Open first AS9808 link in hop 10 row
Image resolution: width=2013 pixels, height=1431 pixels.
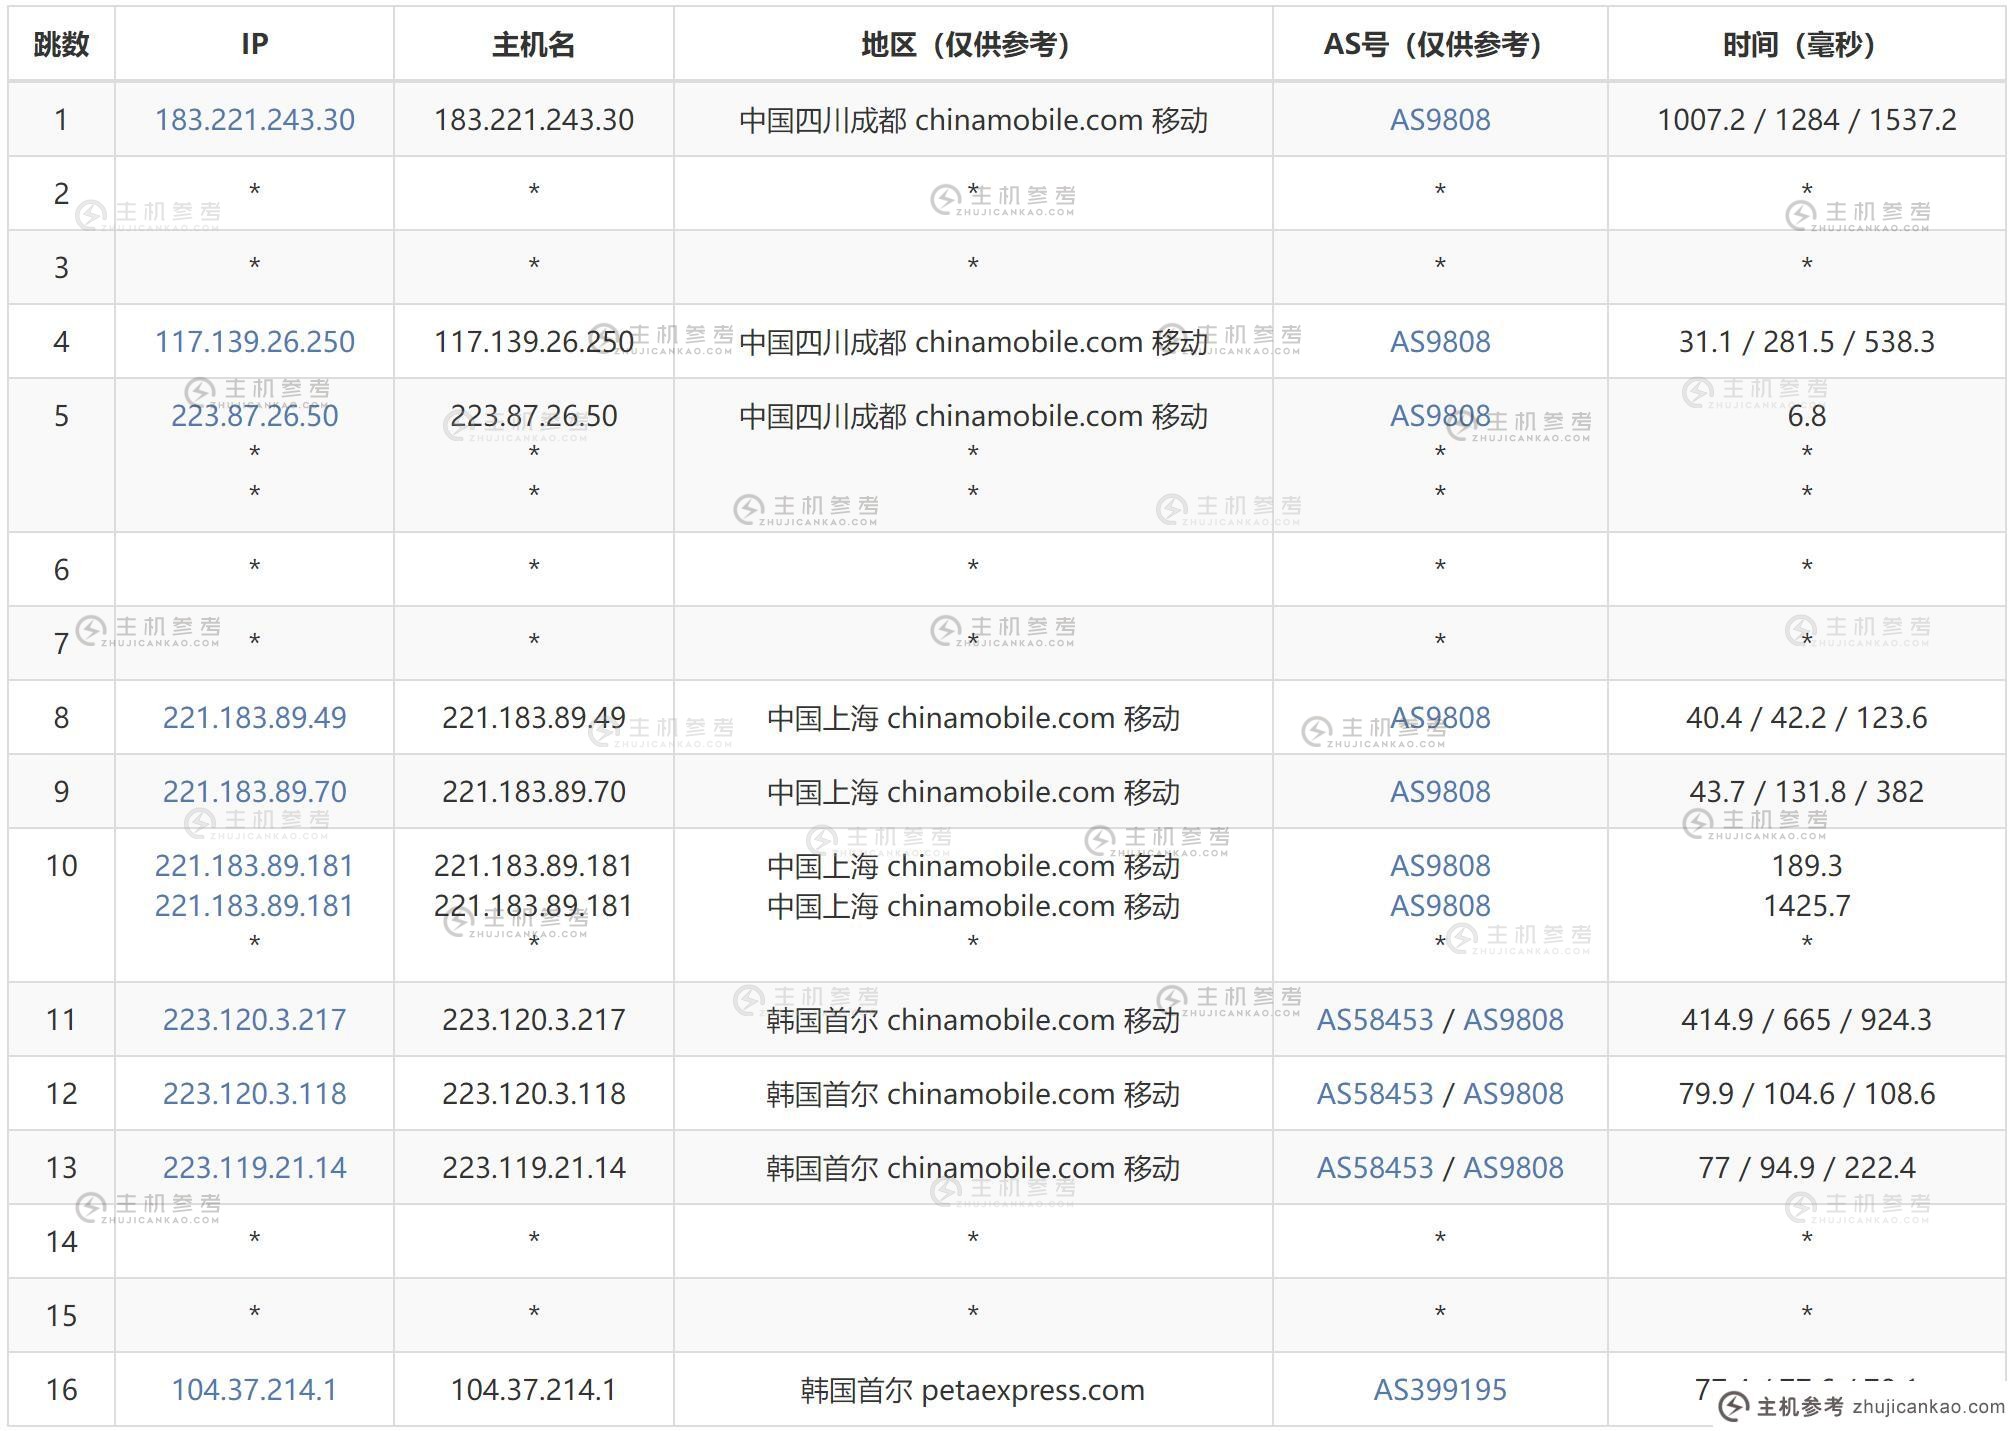(1440, 866)
